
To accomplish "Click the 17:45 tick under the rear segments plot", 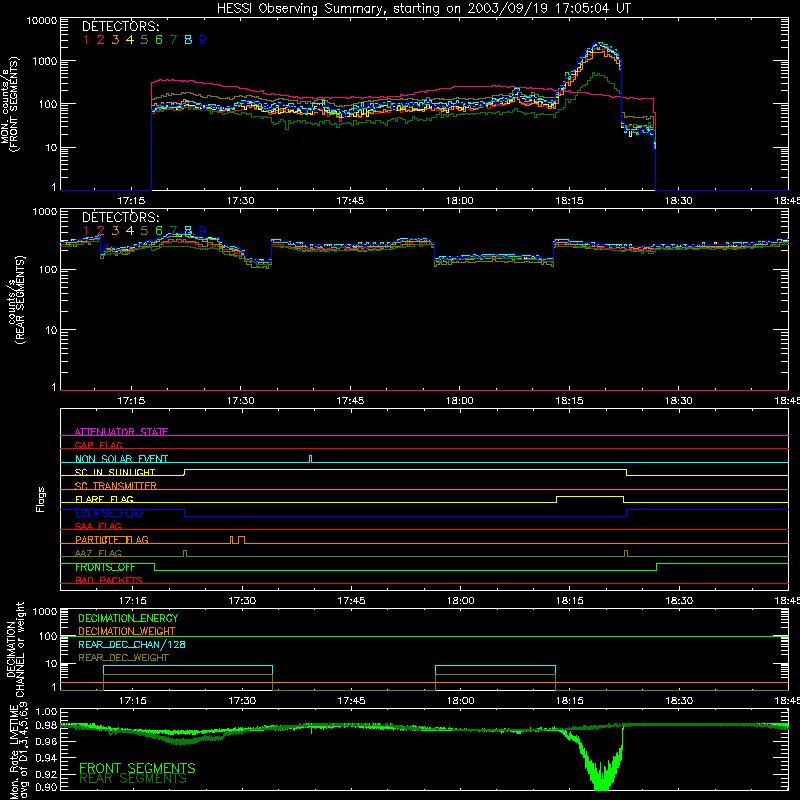I will click(x=350, y=401).
